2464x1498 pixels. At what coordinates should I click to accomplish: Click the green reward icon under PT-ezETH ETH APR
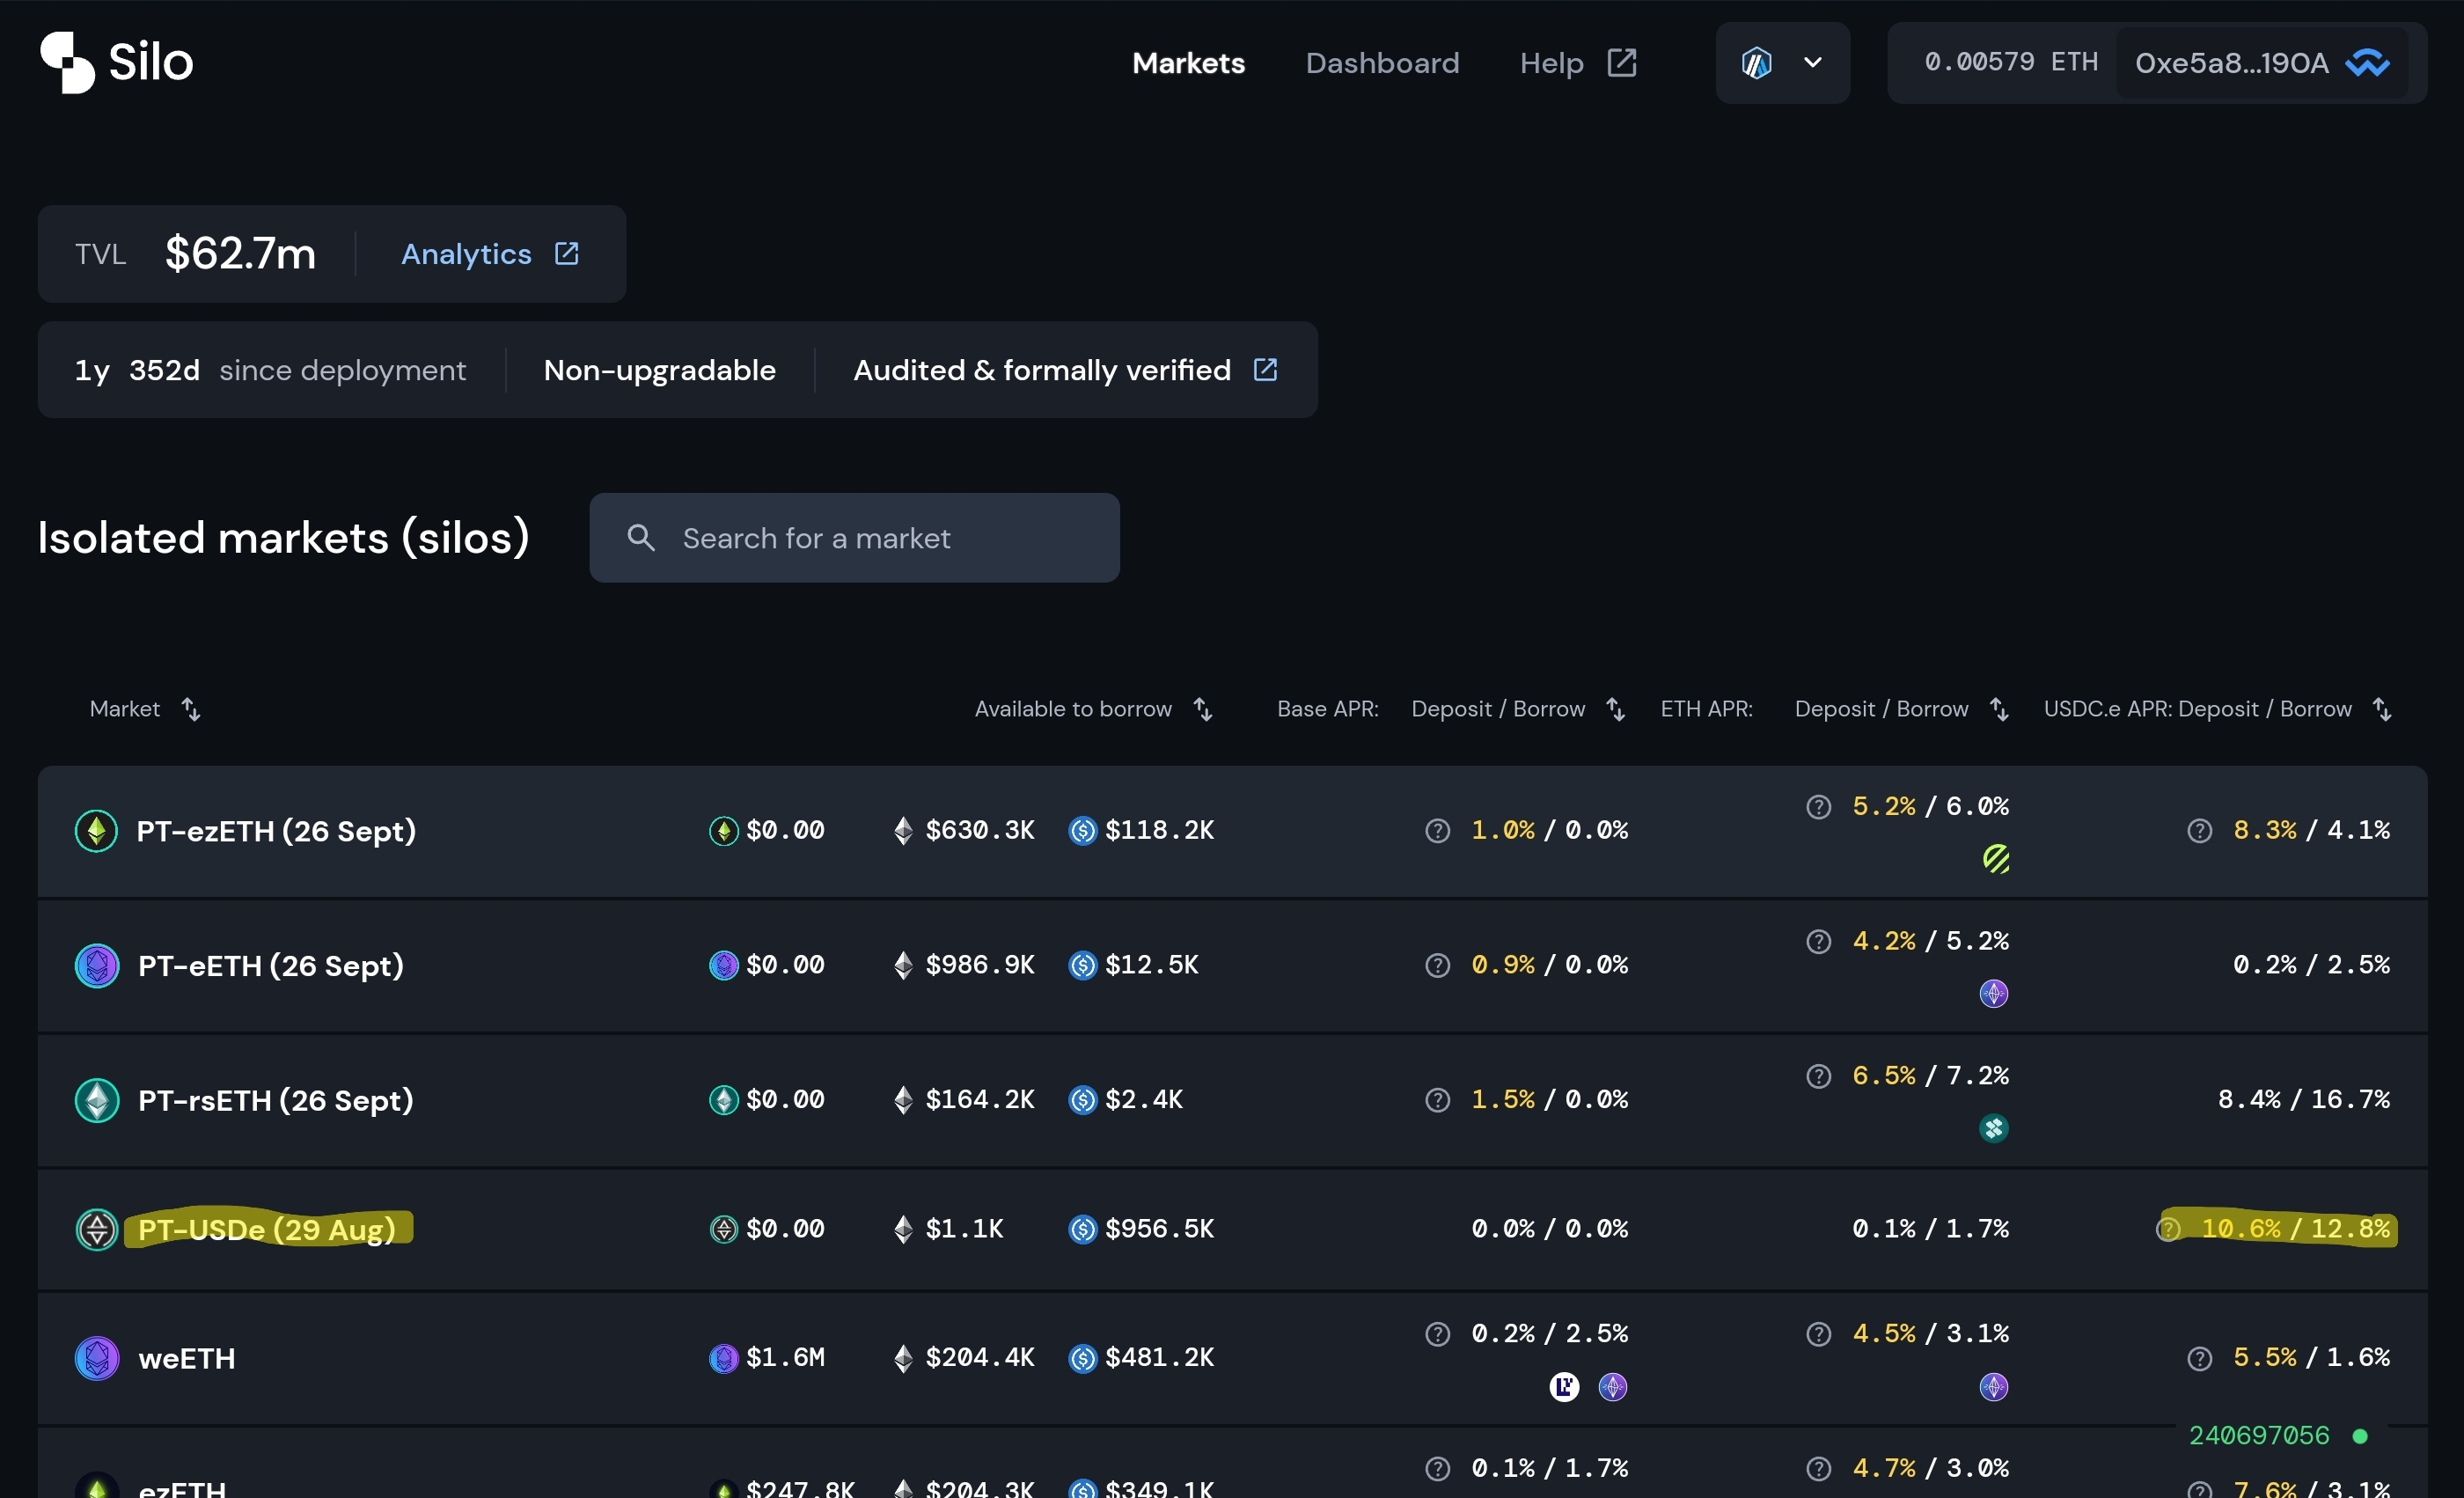coord(1995,859)
